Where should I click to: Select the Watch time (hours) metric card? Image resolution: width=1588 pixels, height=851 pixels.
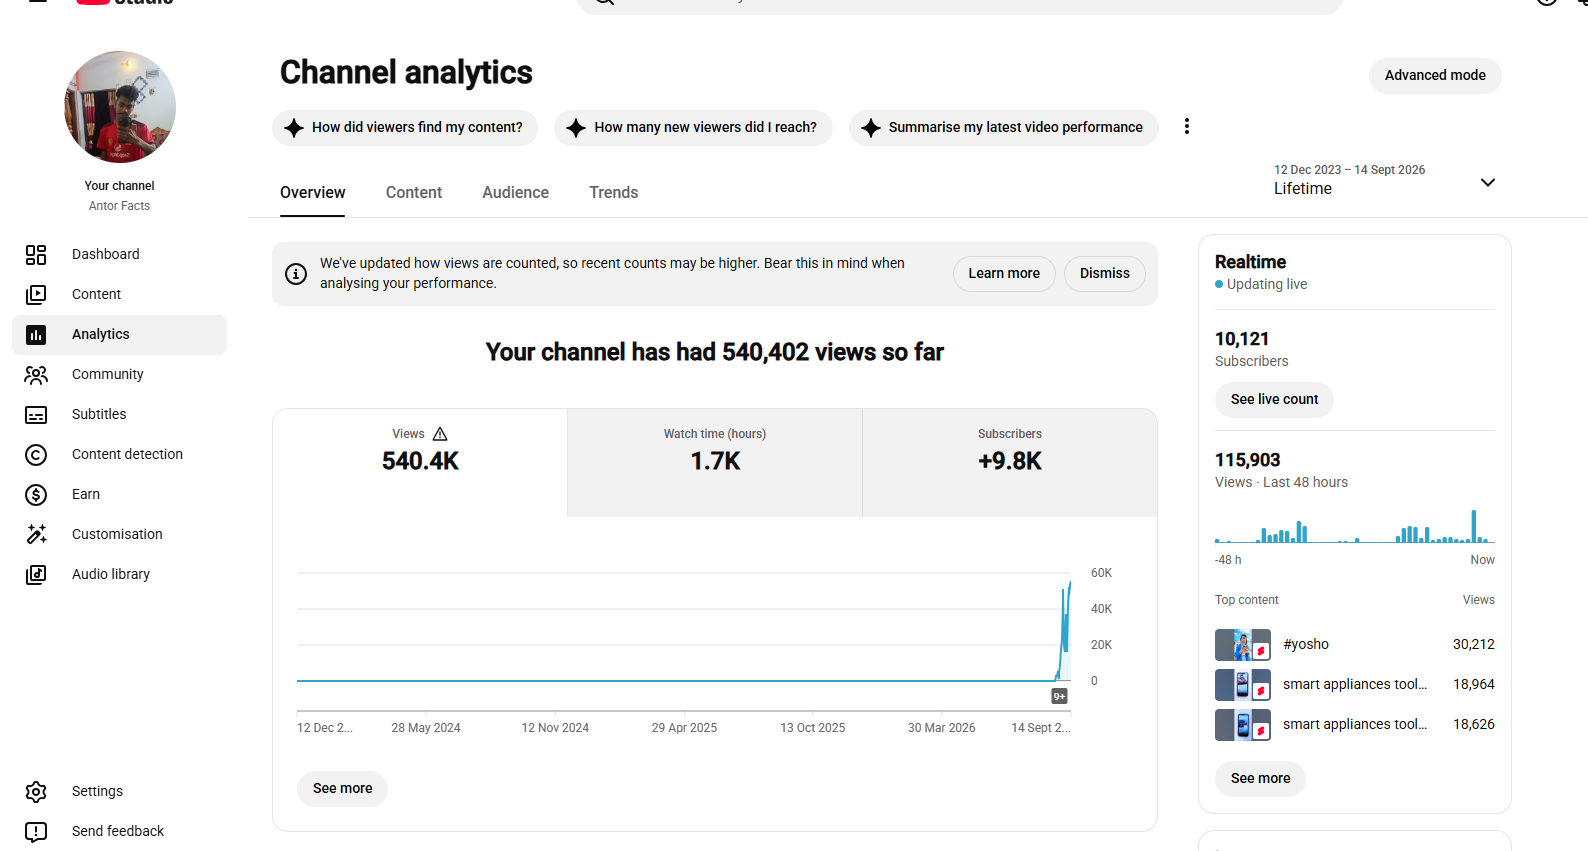pyautogui.click(x=715, y=462)
